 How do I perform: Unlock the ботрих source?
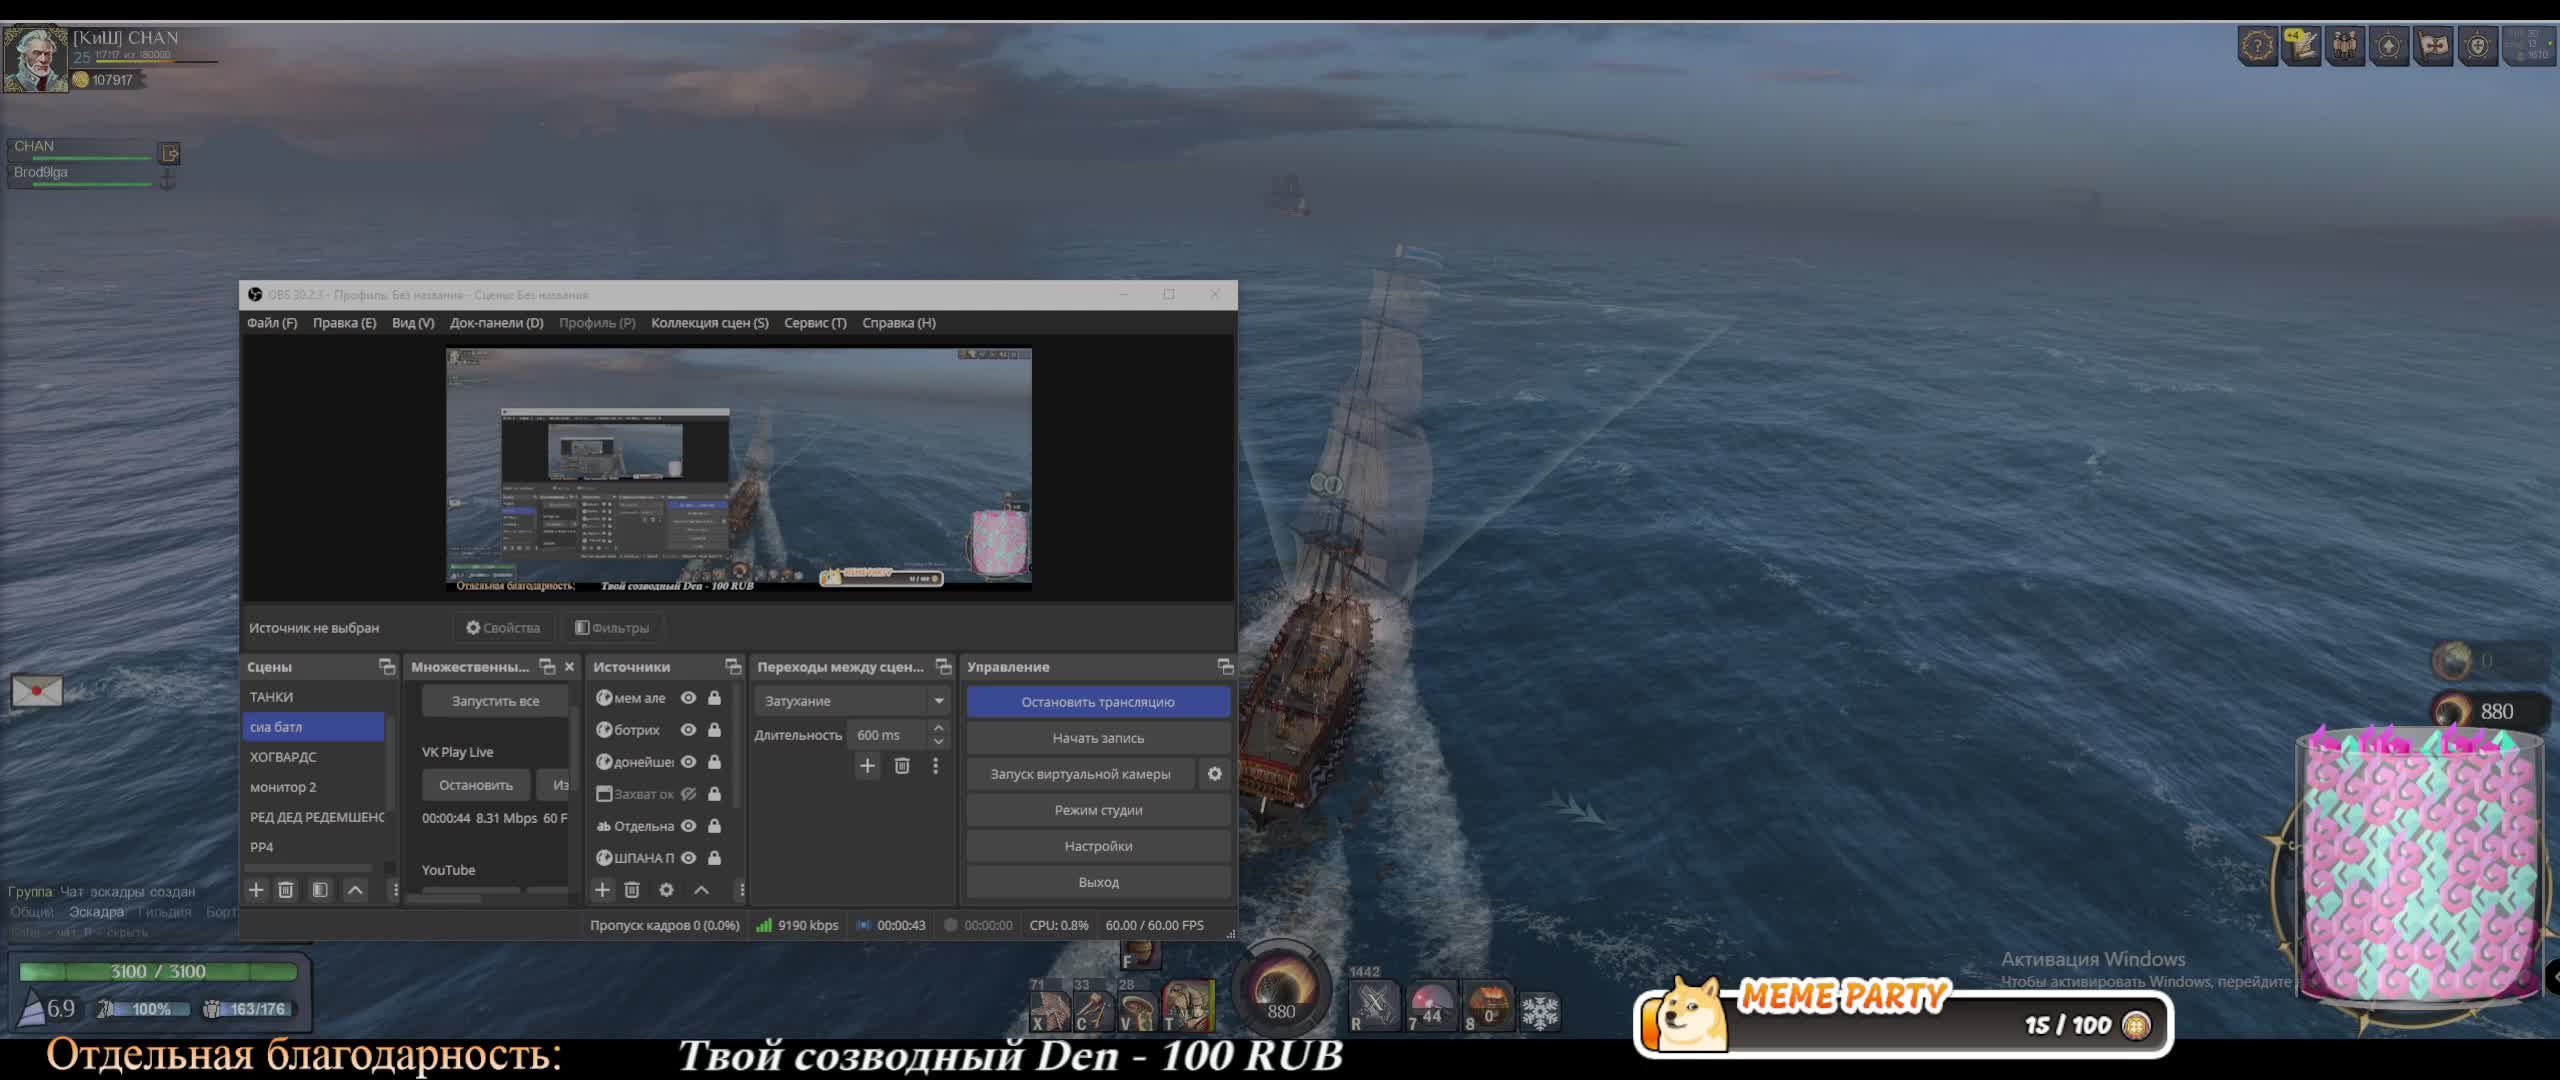click(x=714, y=730)
